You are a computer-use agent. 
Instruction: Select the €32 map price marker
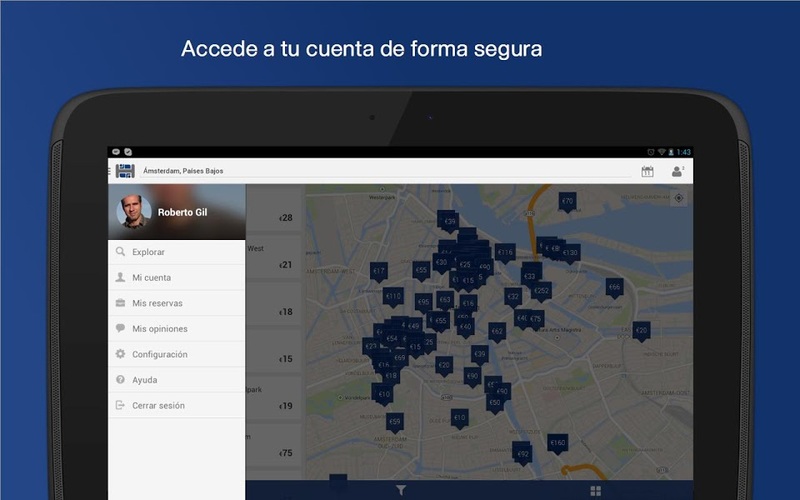point(513,297)
